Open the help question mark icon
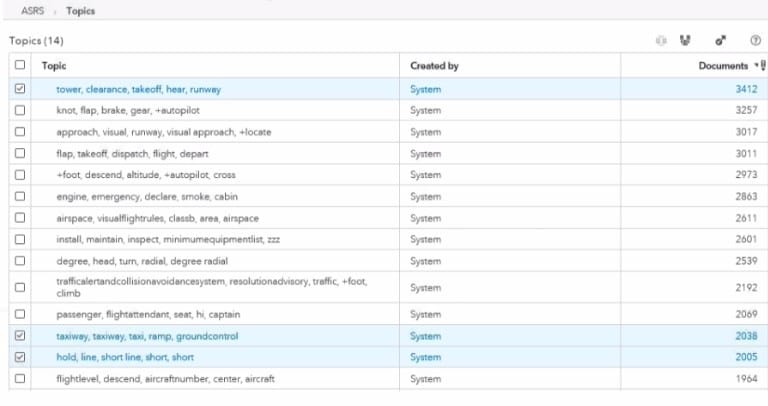The width and height of the screenshot is (768, 406). click(x=754, y=41)
